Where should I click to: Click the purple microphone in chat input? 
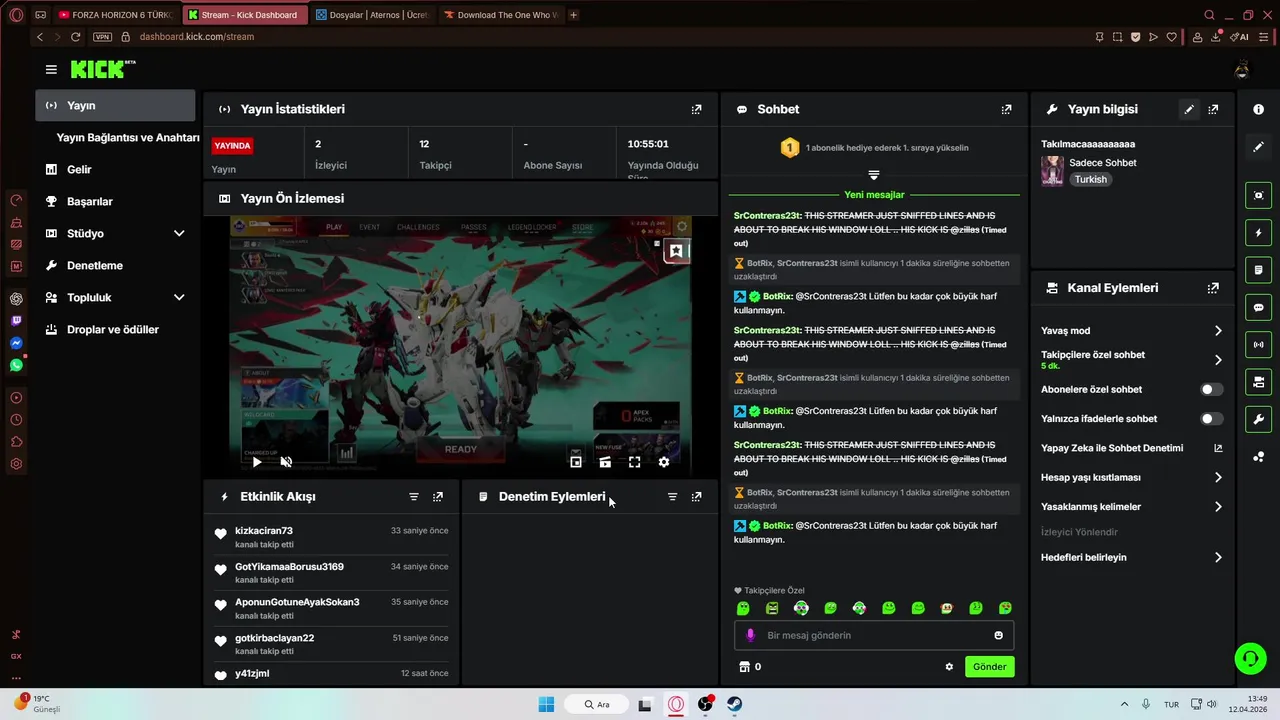[751, 635]
